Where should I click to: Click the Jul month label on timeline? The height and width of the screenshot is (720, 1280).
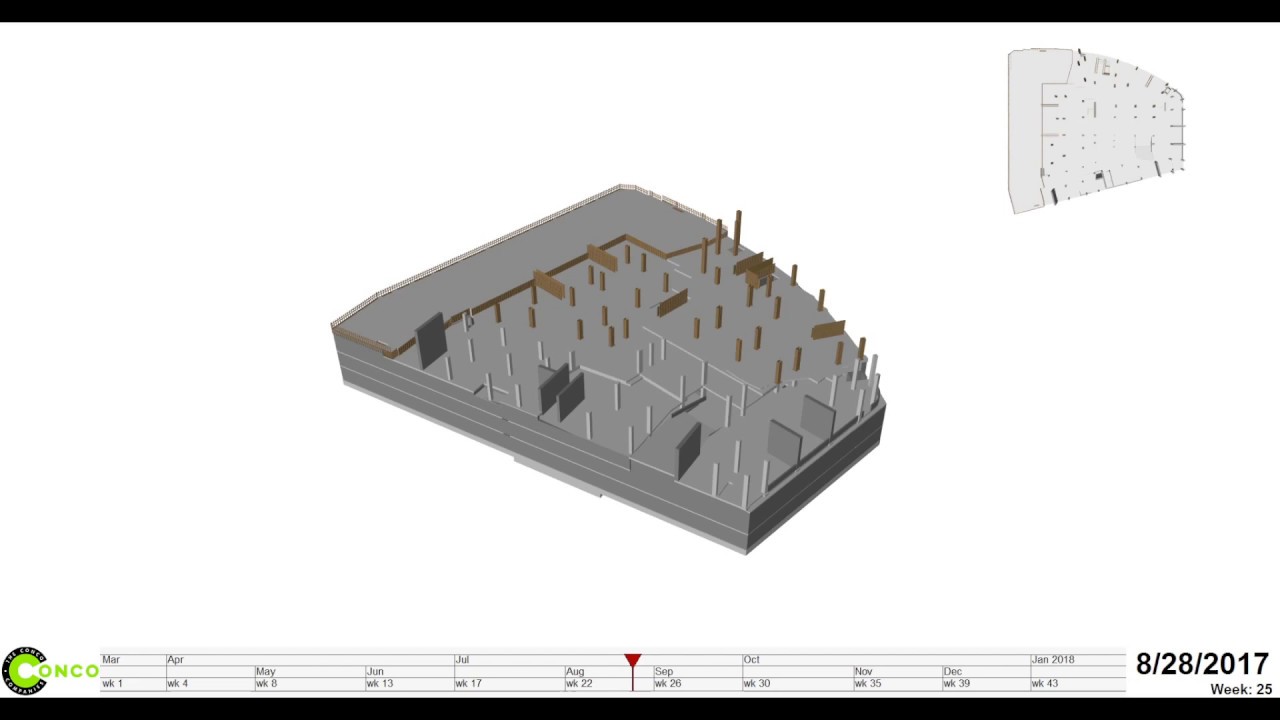[462, 660]
